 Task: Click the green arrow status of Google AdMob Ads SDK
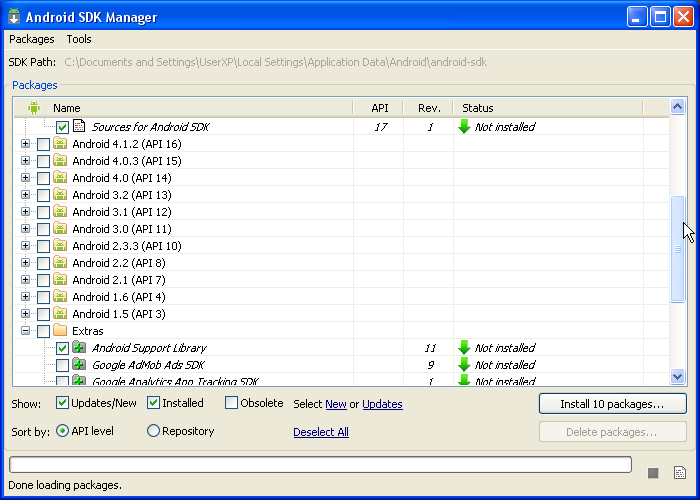click(464, 364)
